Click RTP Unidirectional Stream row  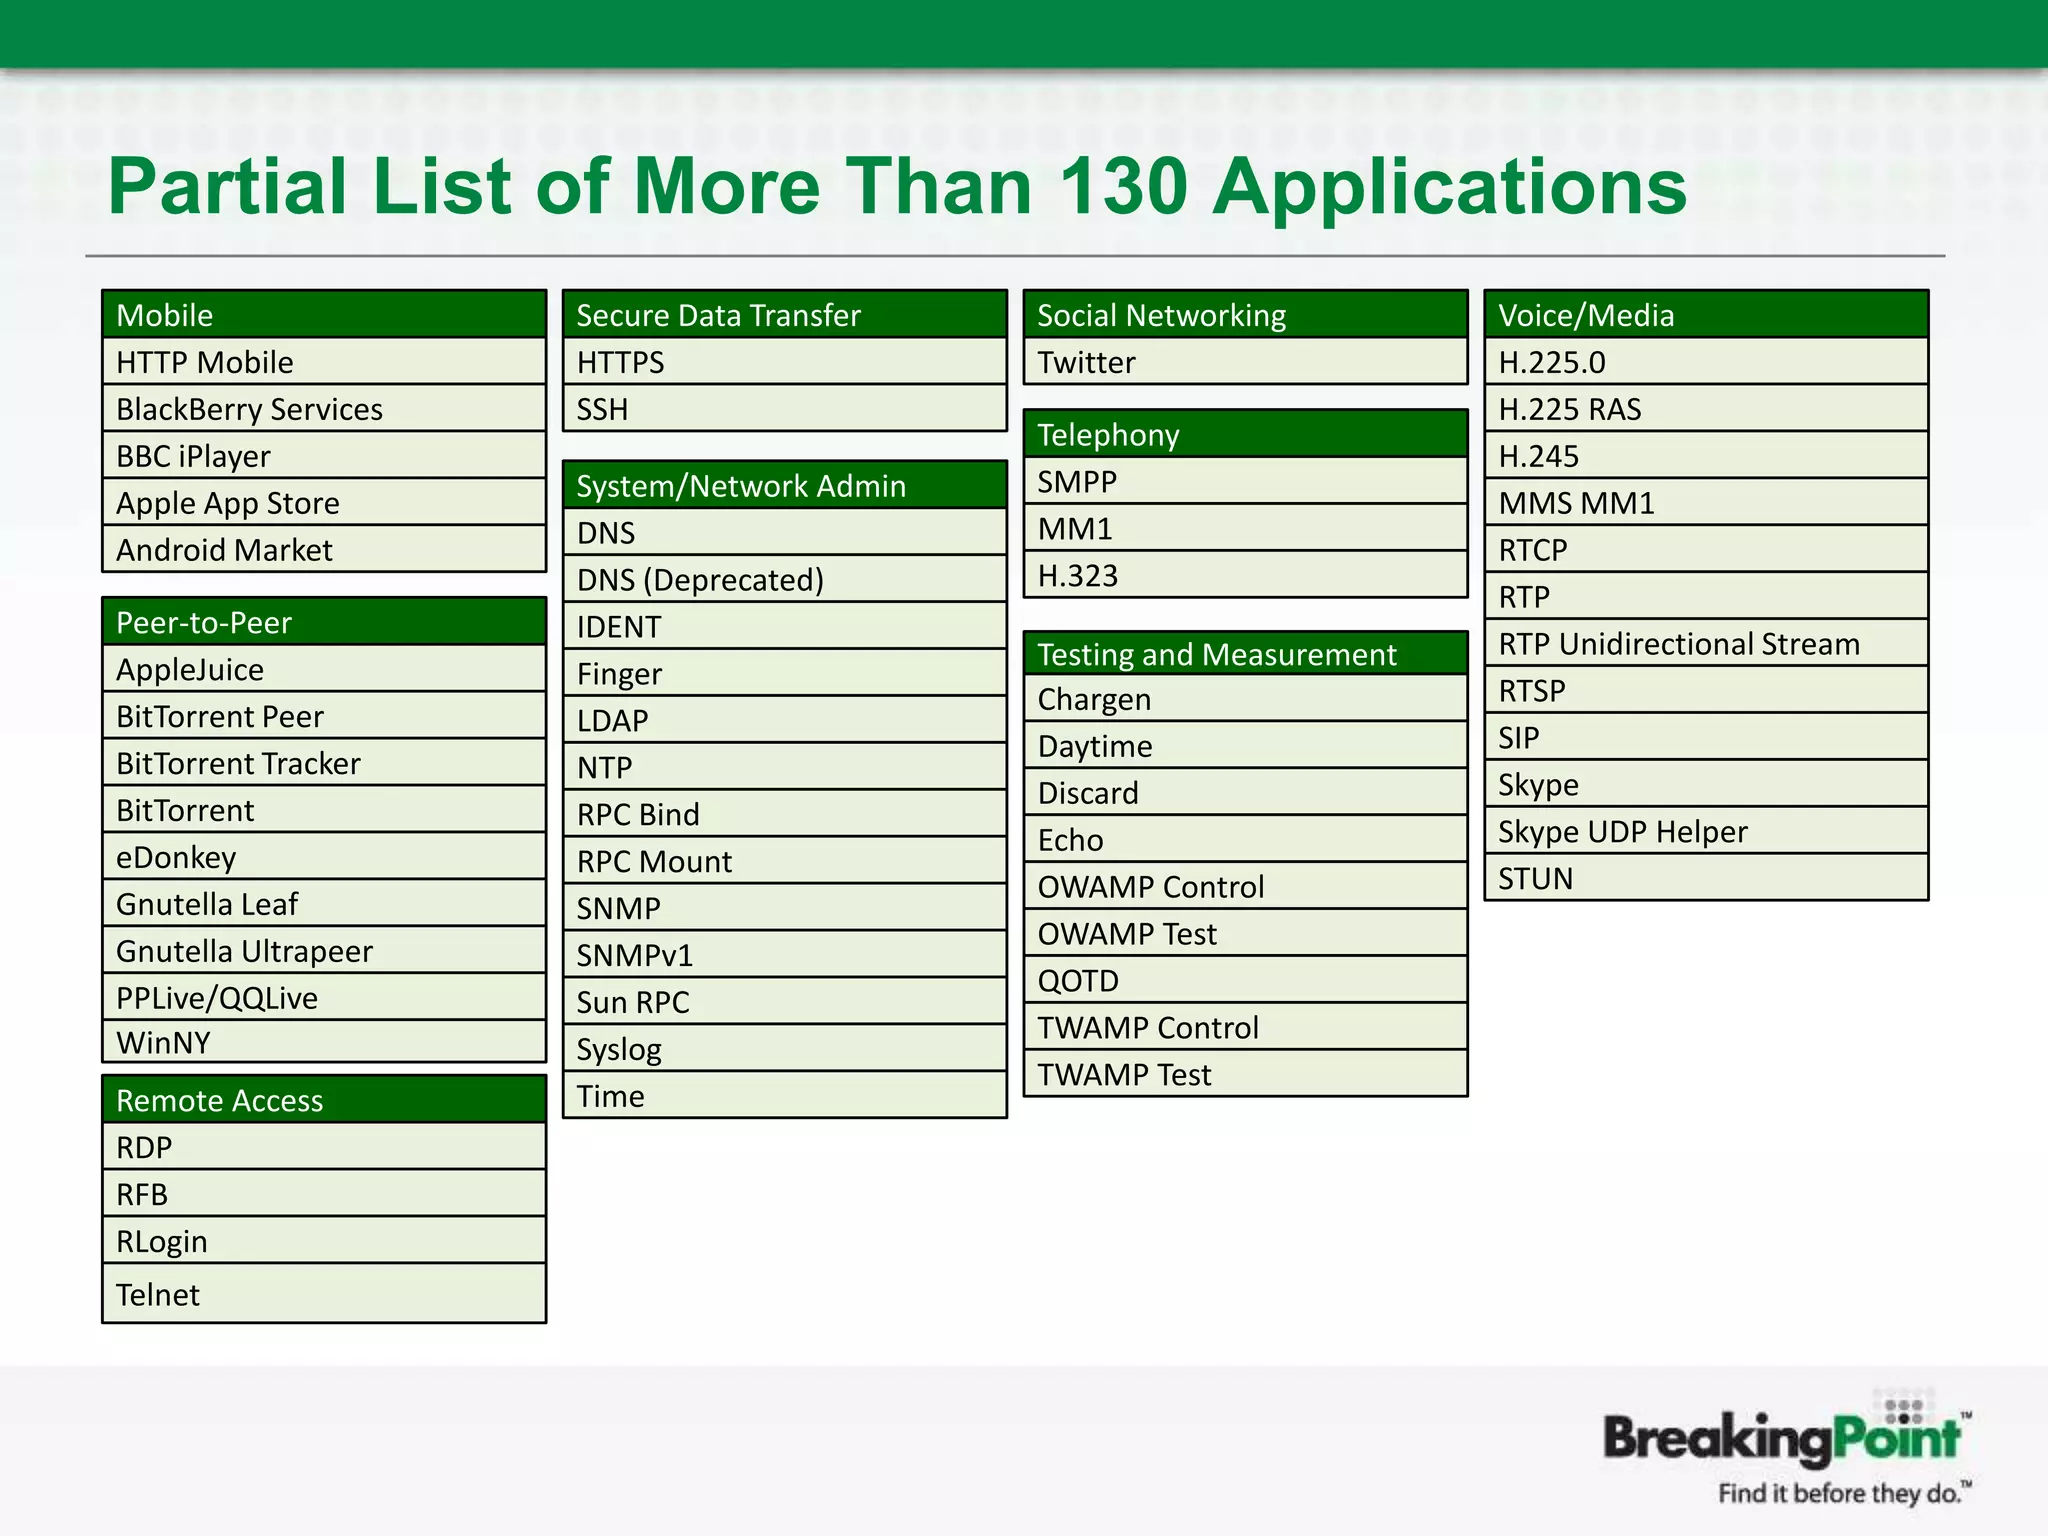pos(1706,644)
